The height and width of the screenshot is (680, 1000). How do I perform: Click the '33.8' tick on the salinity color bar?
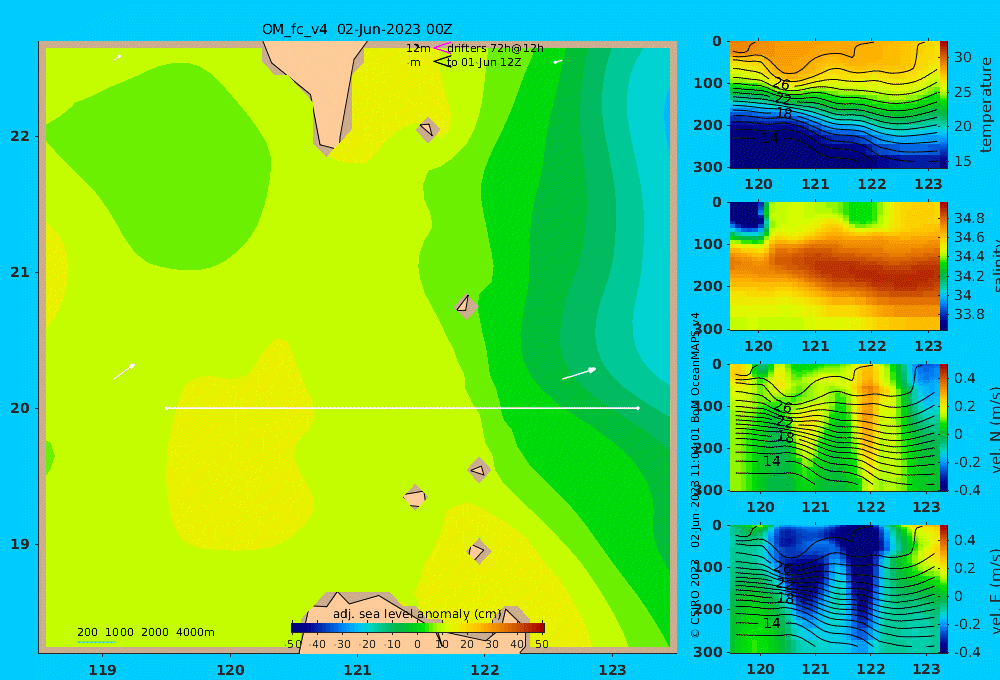969,314
